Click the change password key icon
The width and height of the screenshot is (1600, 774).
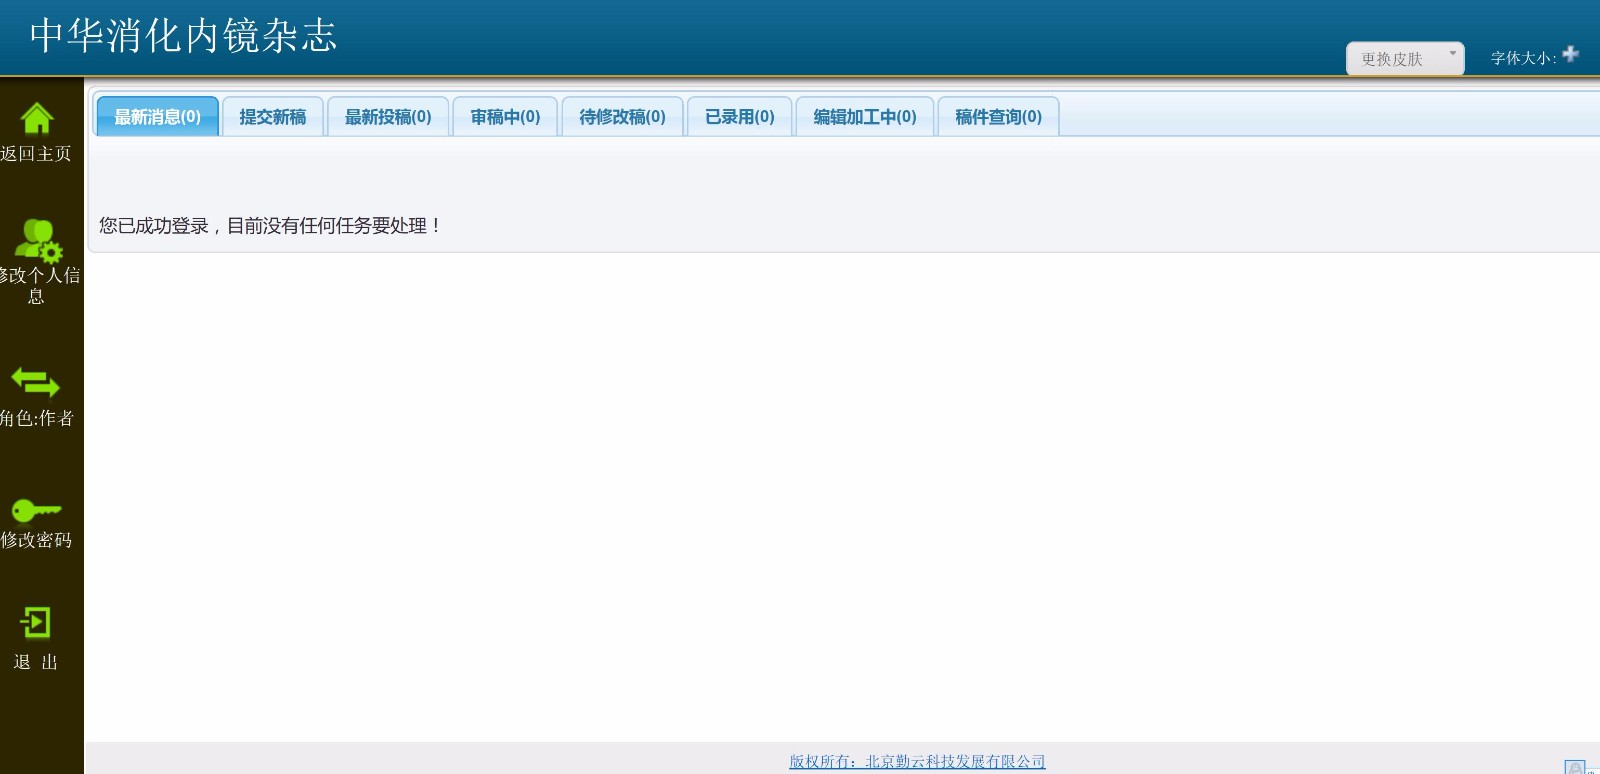click(36, 510)
